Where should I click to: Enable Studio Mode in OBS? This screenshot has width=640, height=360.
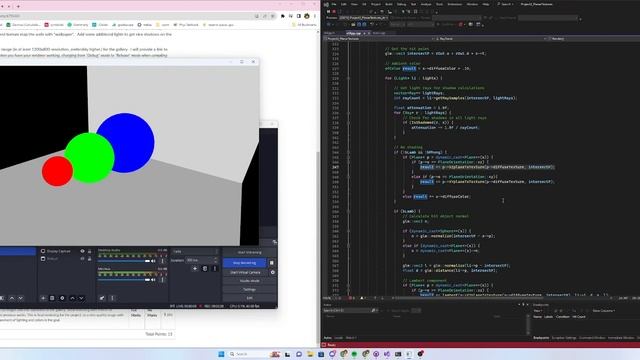[249, 281]
